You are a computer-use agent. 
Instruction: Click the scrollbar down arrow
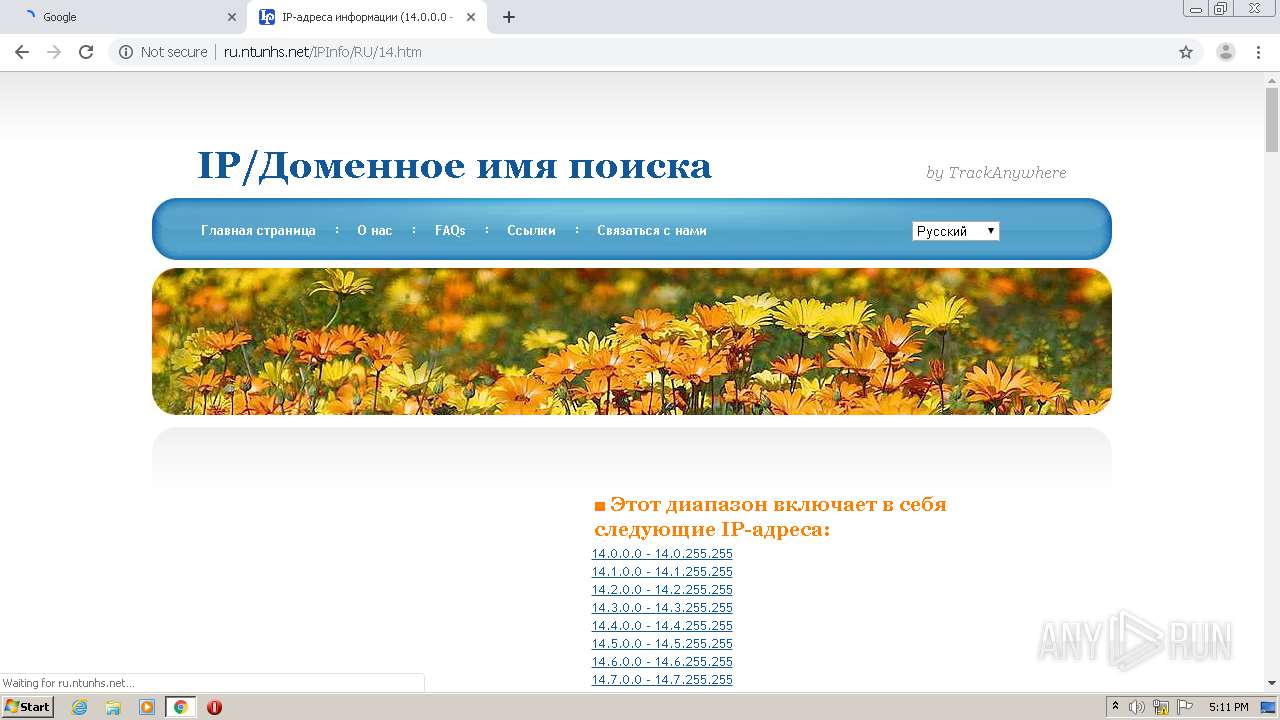(x=1272, y=683)
